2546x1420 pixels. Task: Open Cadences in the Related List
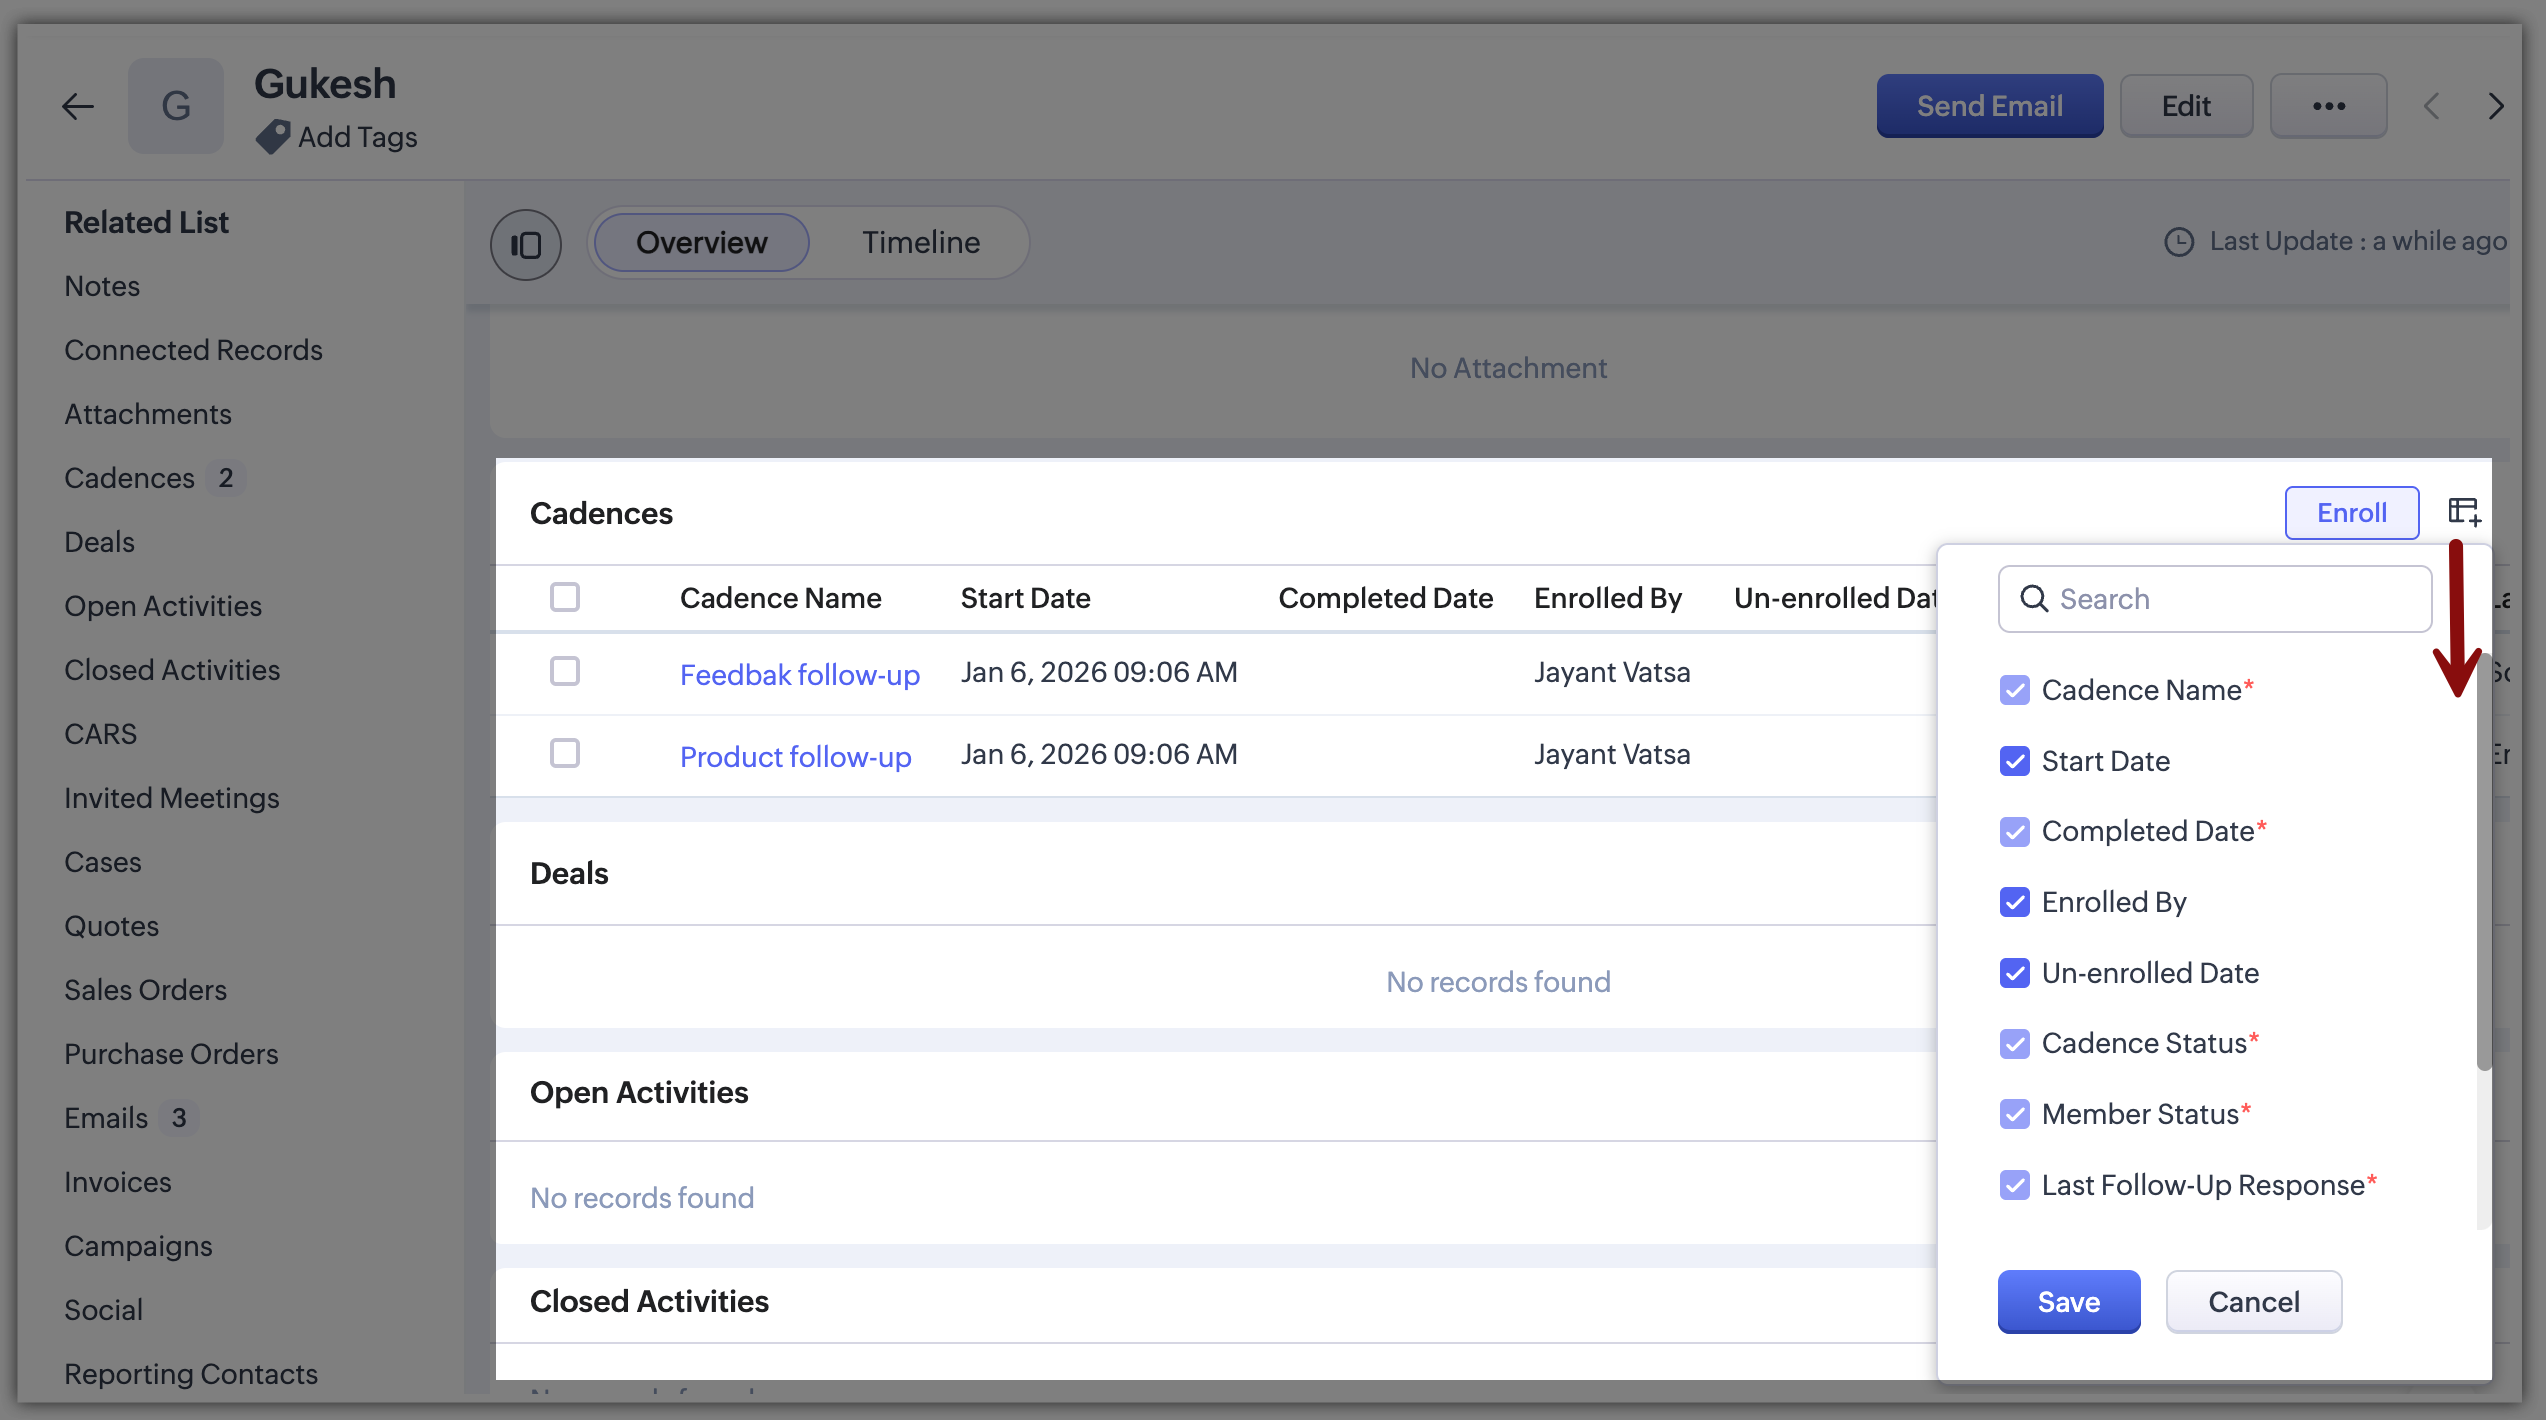pos(130,478)
